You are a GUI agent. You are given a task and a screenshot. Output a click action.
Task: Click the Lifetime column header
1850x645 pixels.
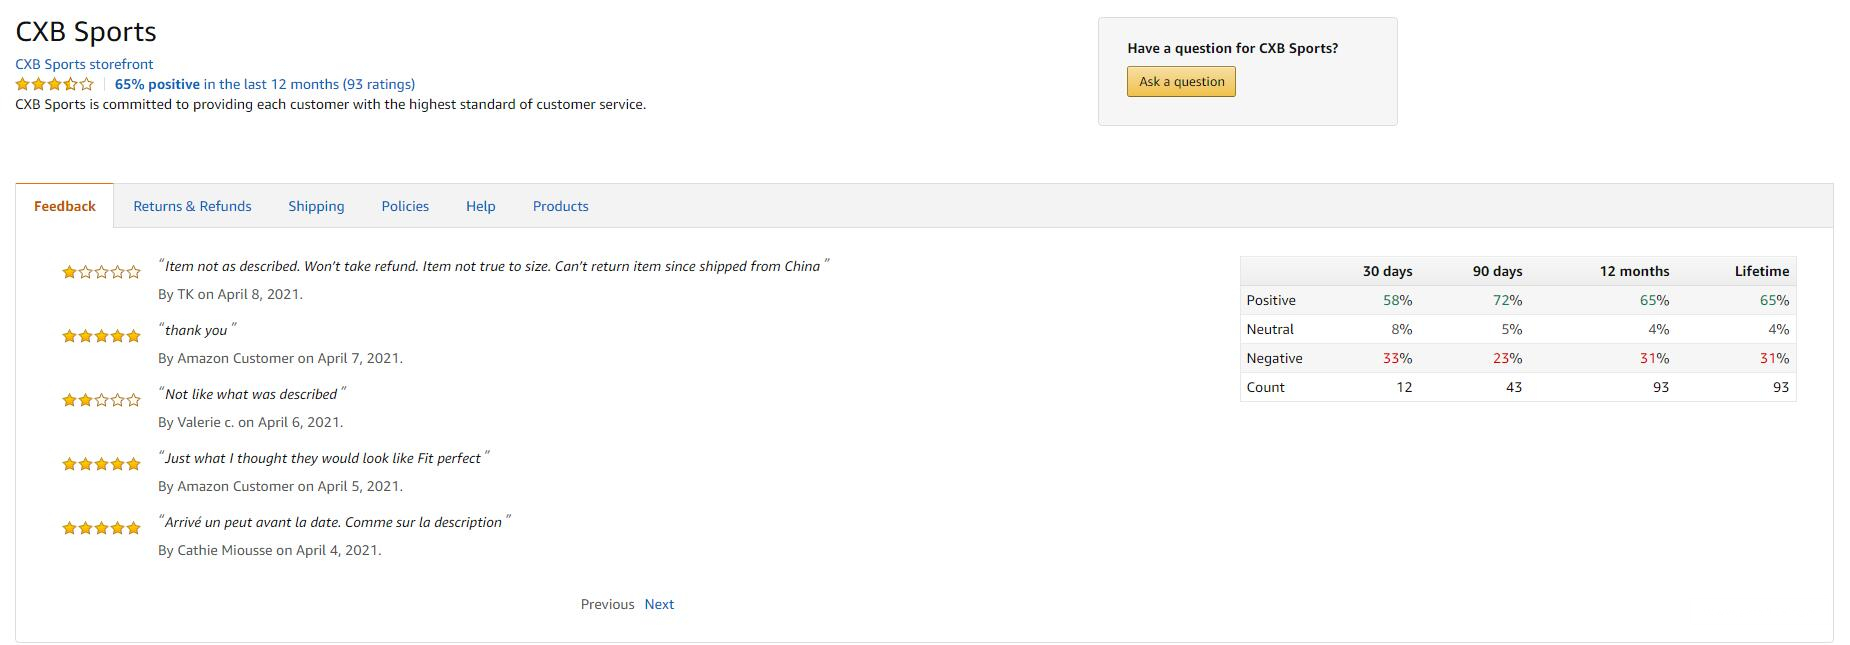pos(1761,271)
